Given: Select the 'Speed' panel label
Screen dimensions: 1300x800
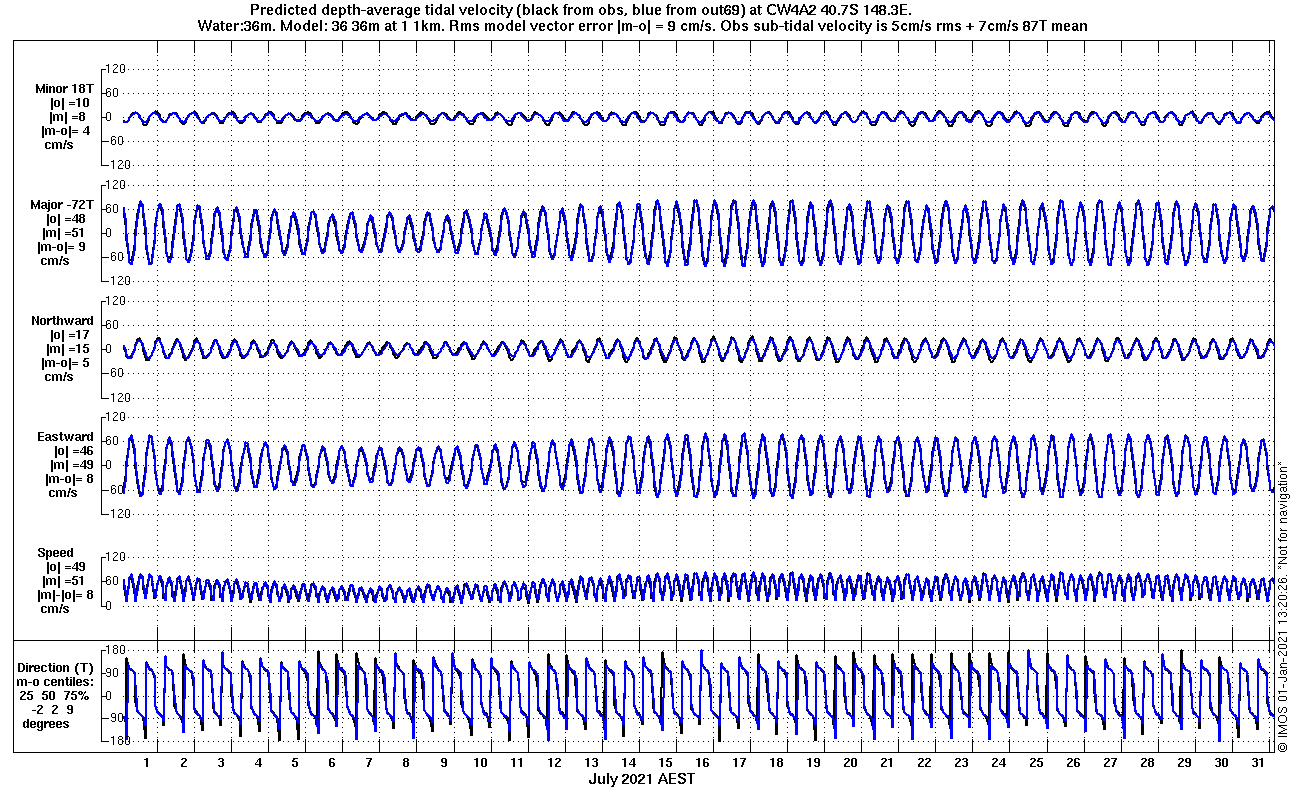Looking at the screenshot, I should coord(55,553).
